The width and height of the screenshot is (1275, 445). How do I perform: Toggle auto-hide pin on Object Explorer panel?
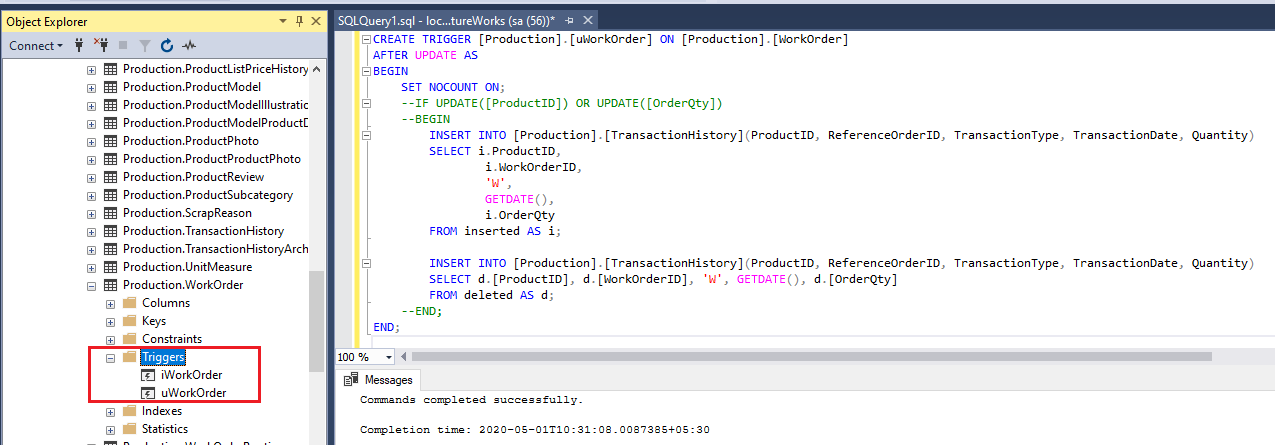(299, 21)
